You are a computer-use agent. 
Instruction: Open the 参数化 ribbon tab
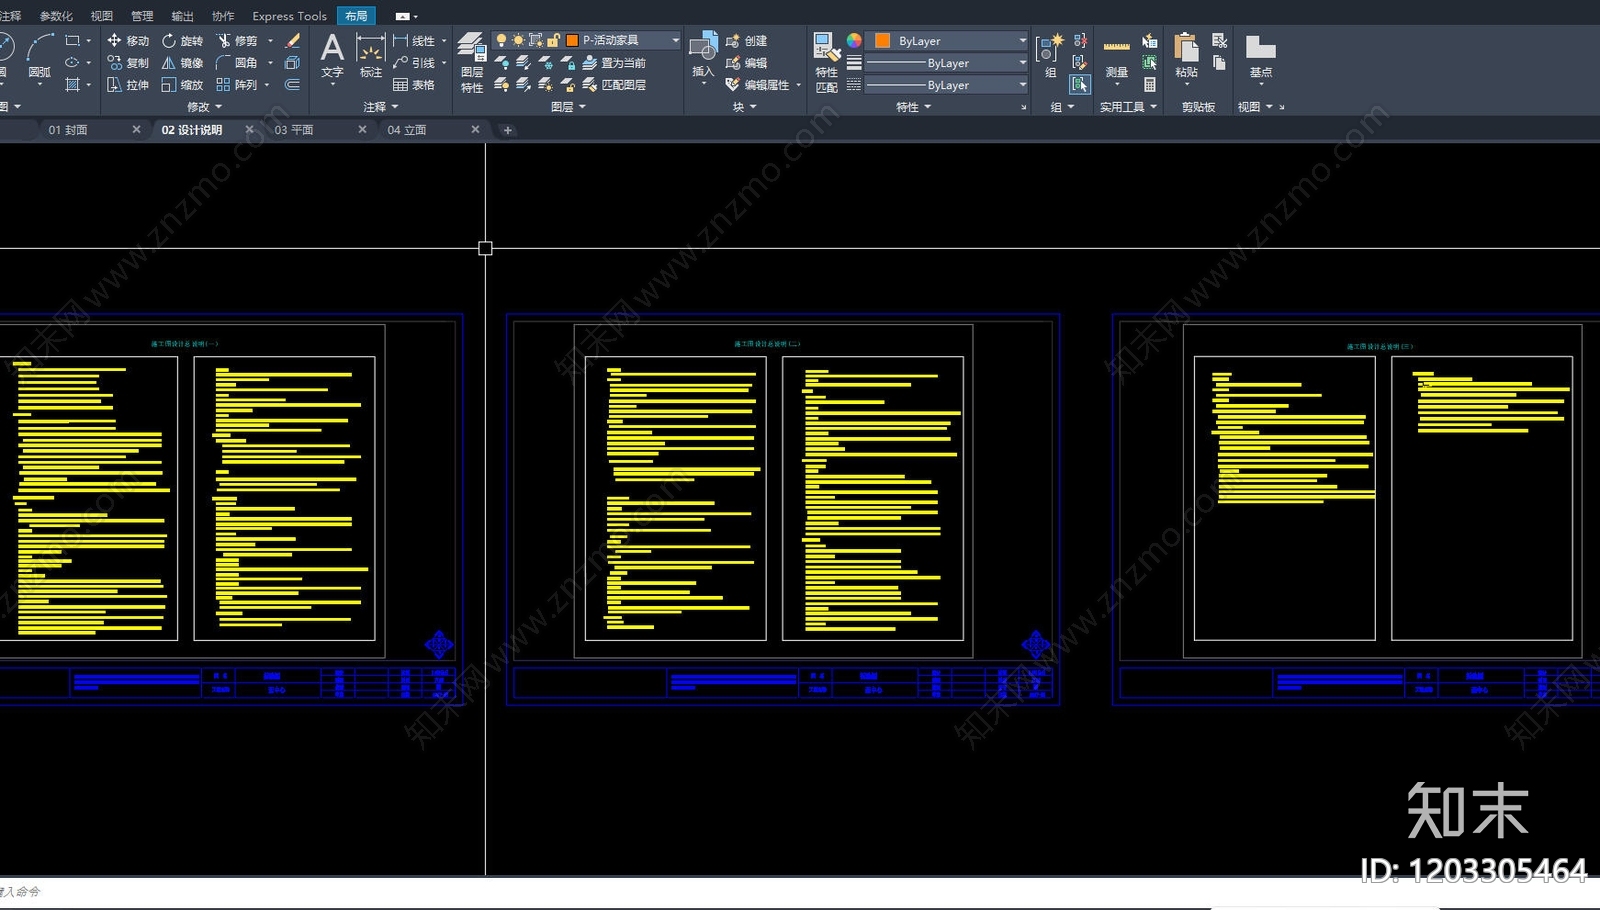click(x=56, y=16)
